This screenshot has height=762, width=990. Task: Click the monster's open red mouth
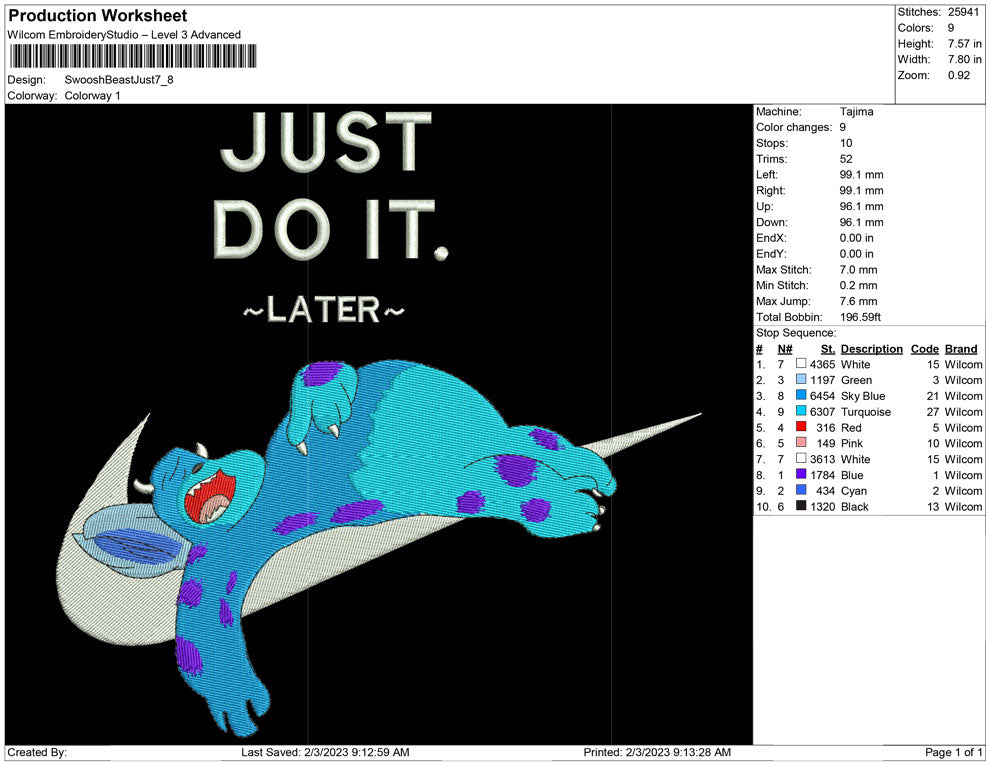point(210,497)
